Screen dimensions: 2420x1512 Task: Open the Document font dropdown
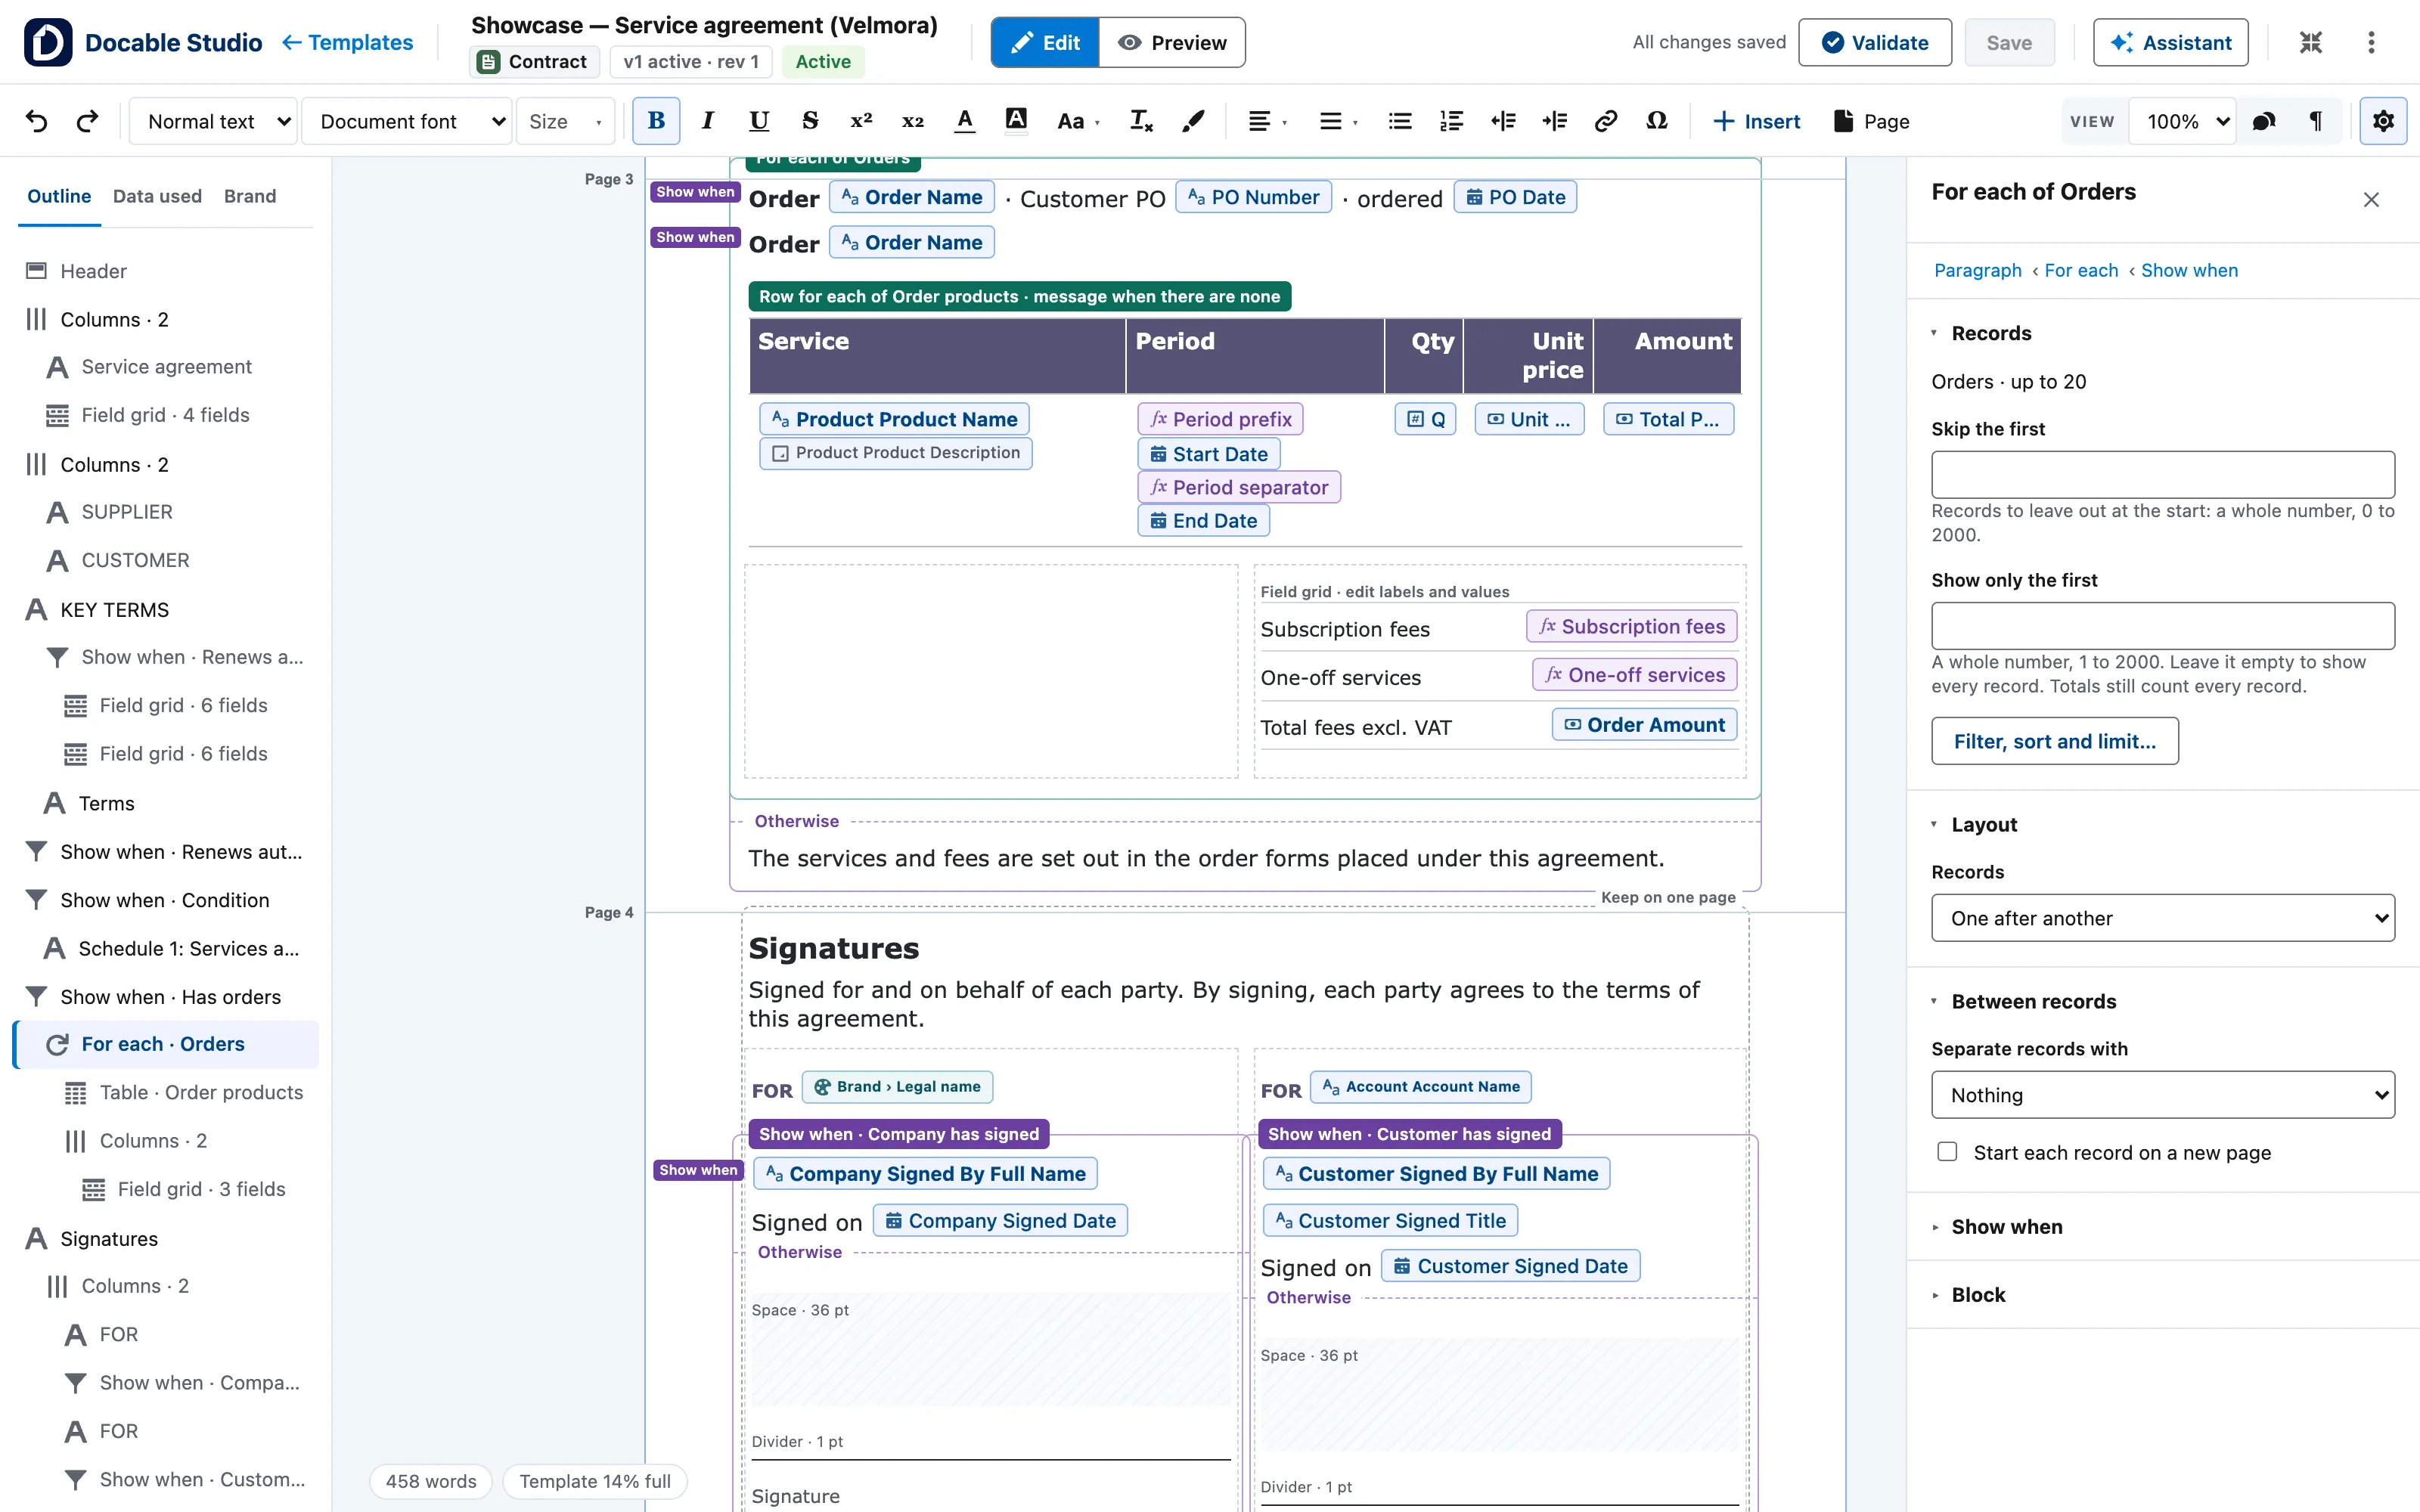point(407,121)
